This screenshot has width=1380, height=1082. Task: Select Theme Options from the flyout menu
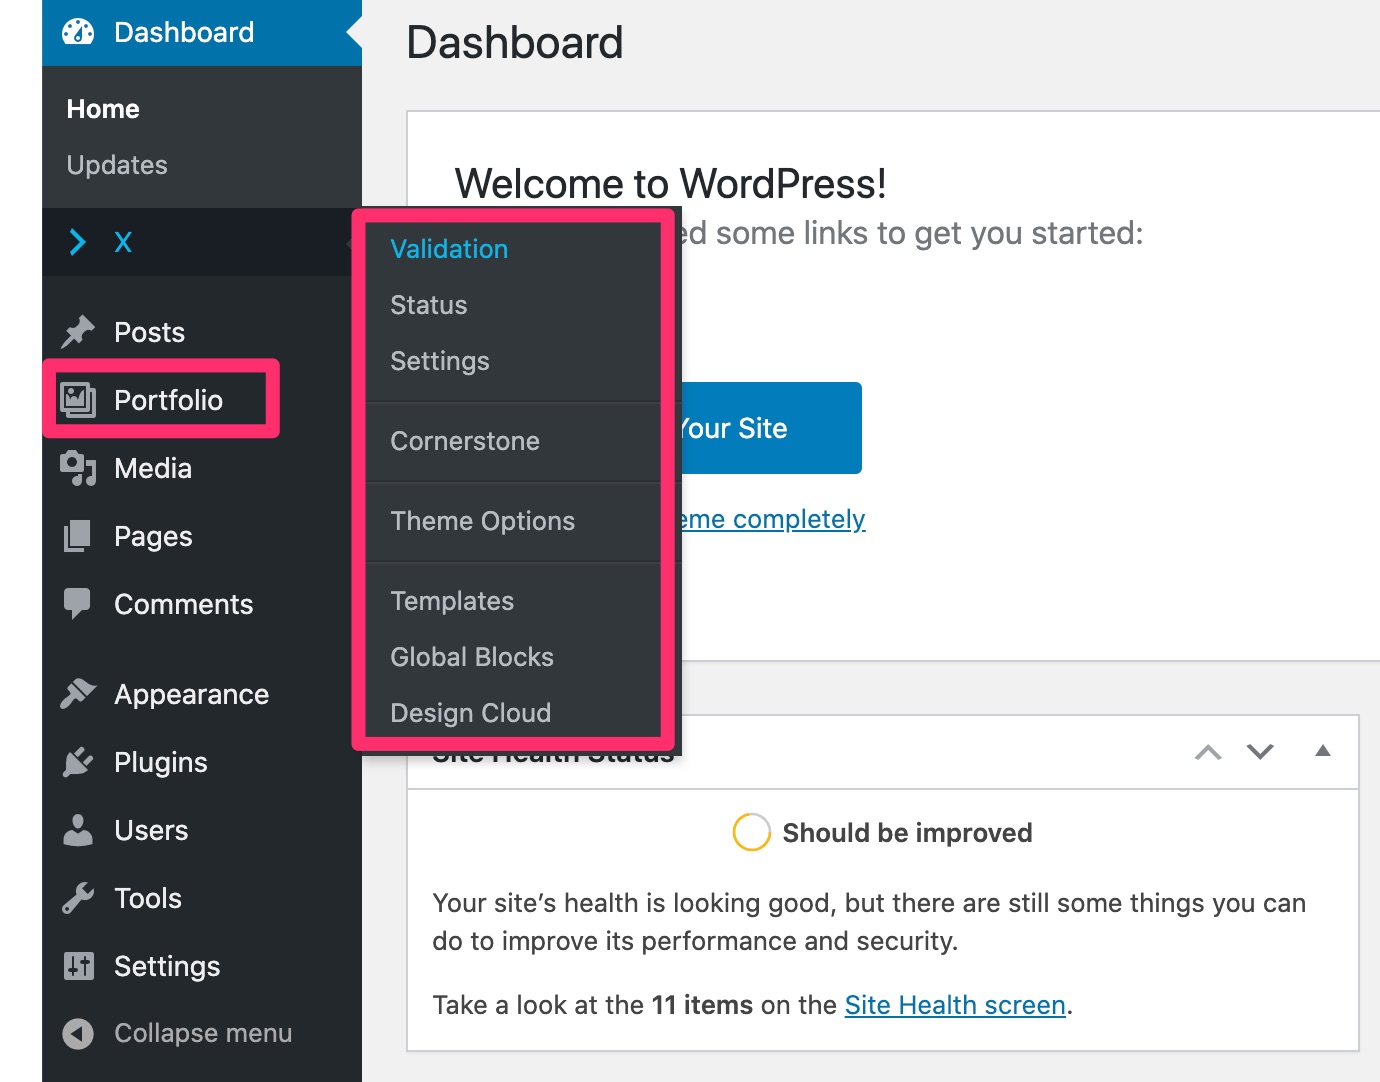point(482,521)
